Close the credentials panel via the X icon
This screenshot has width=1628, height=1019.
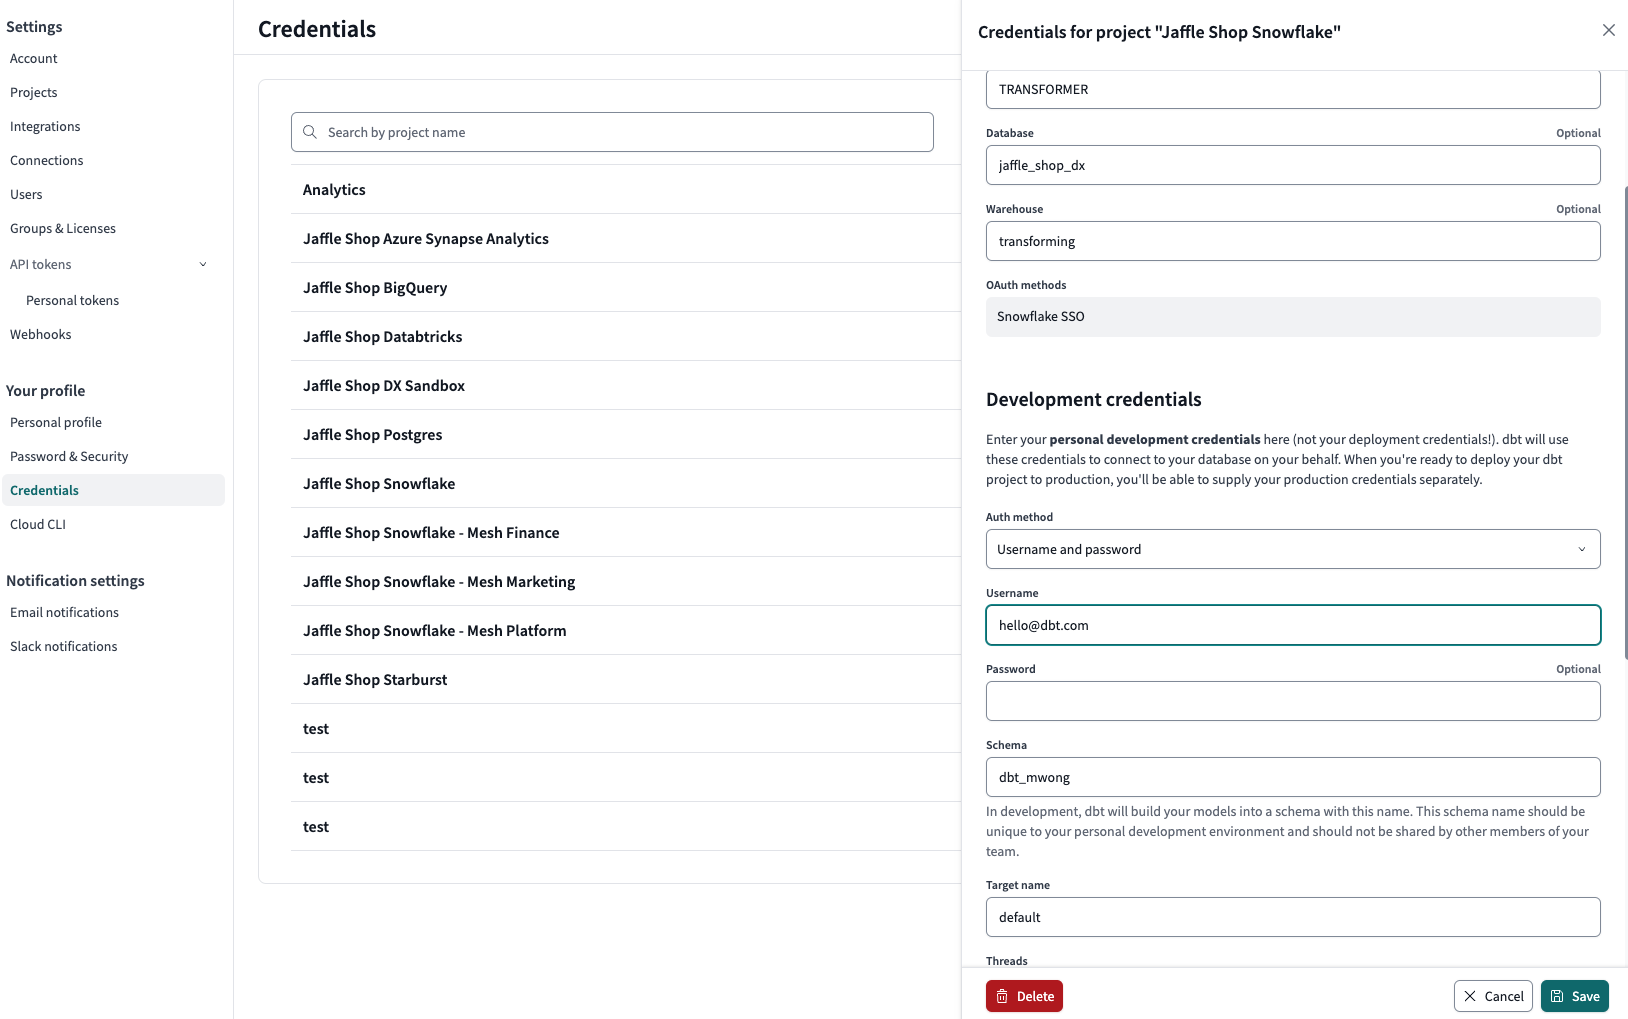[1608, 30]
